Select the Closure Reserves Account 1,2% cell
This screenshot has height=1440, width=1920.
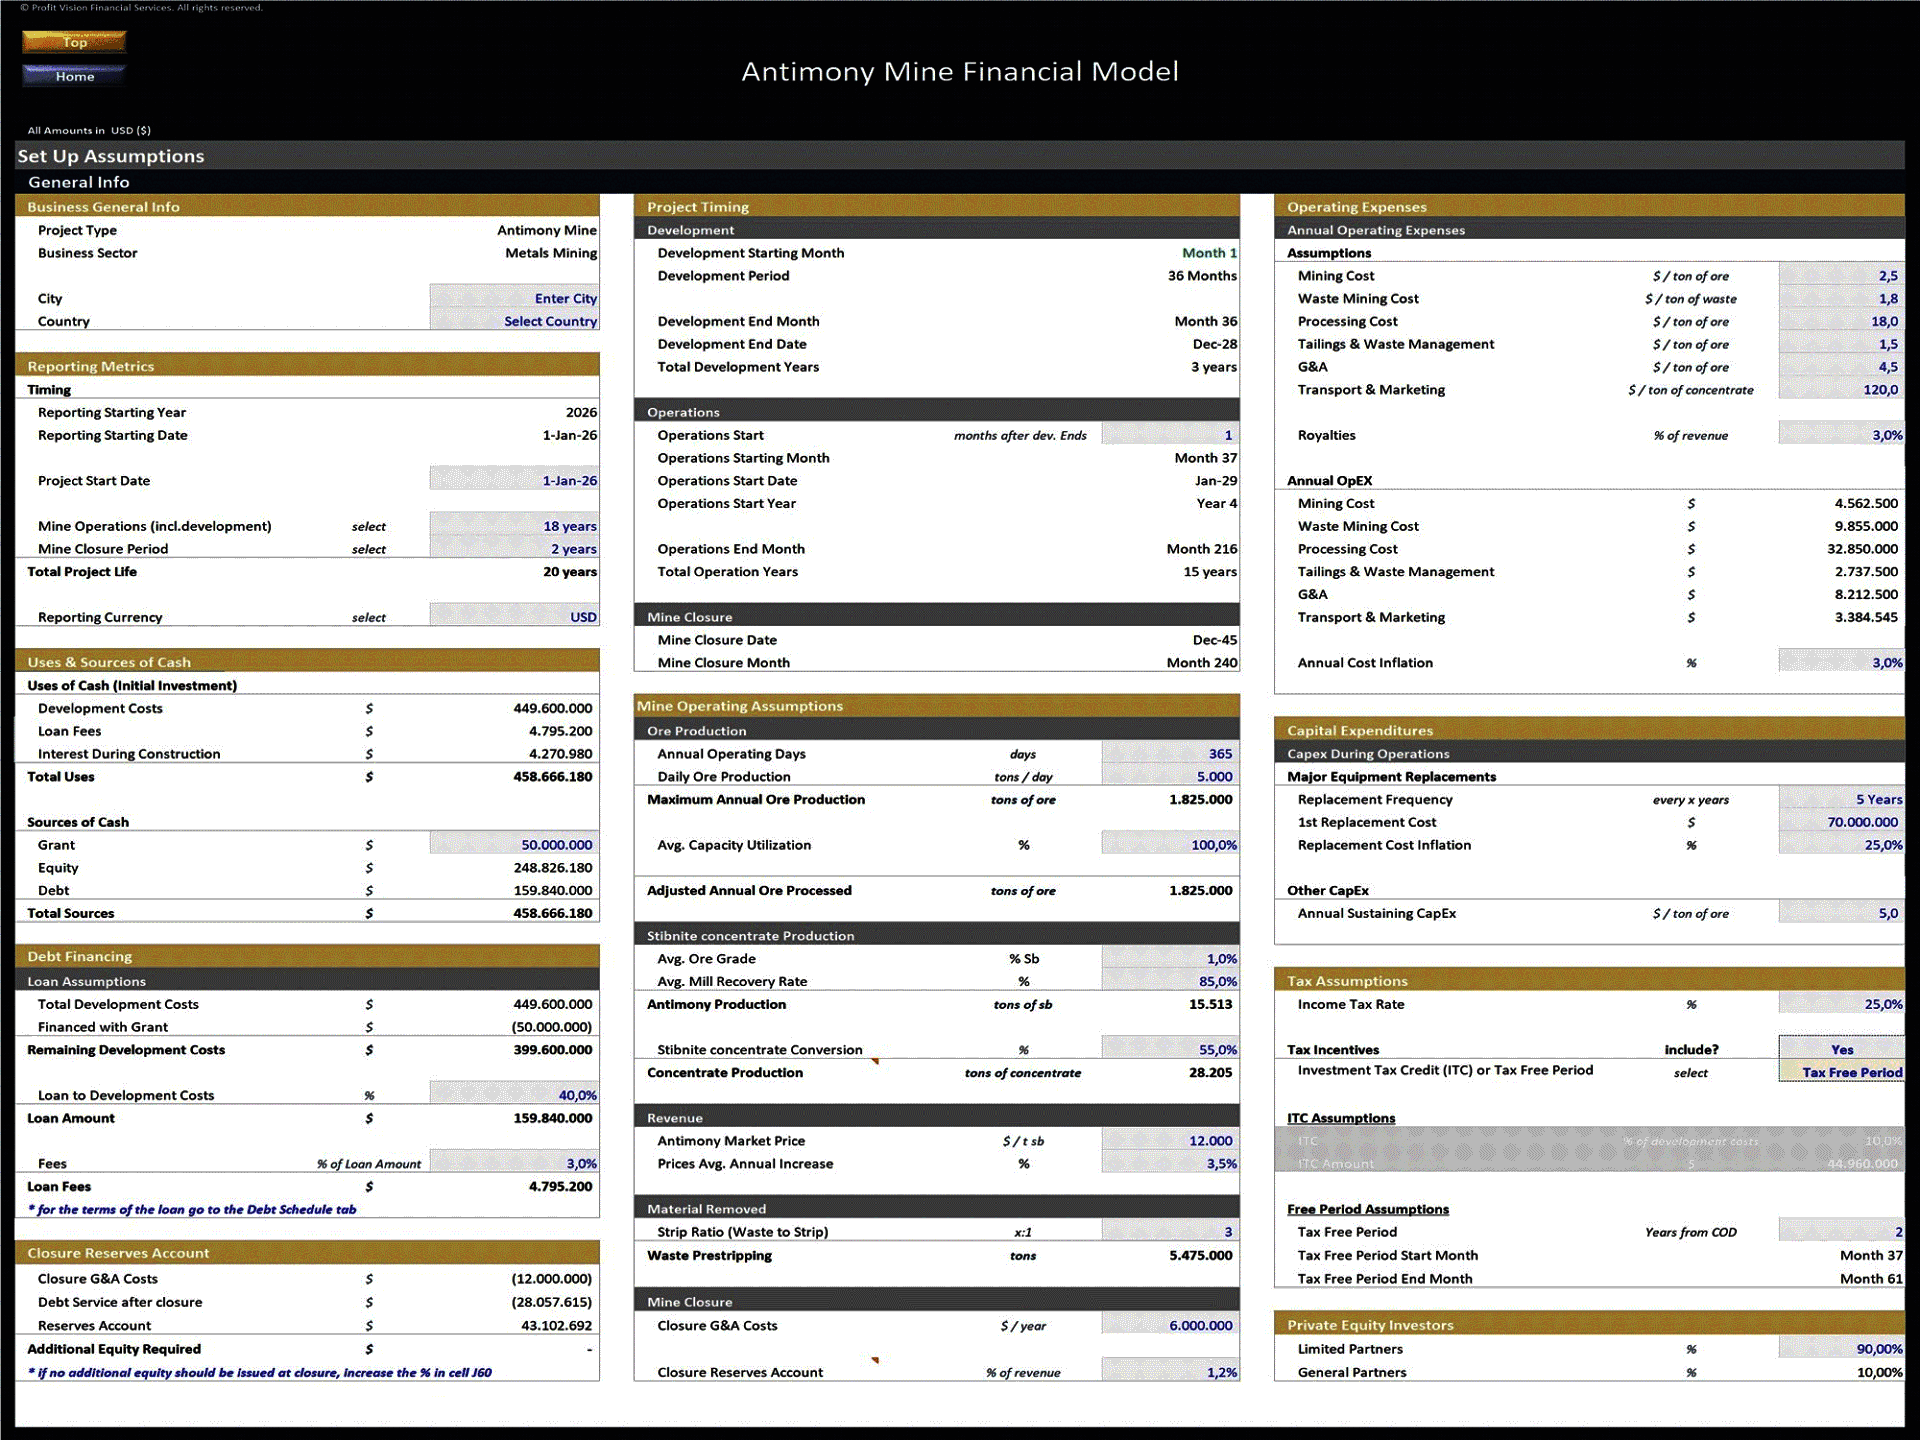(x=1170, y=1372)
